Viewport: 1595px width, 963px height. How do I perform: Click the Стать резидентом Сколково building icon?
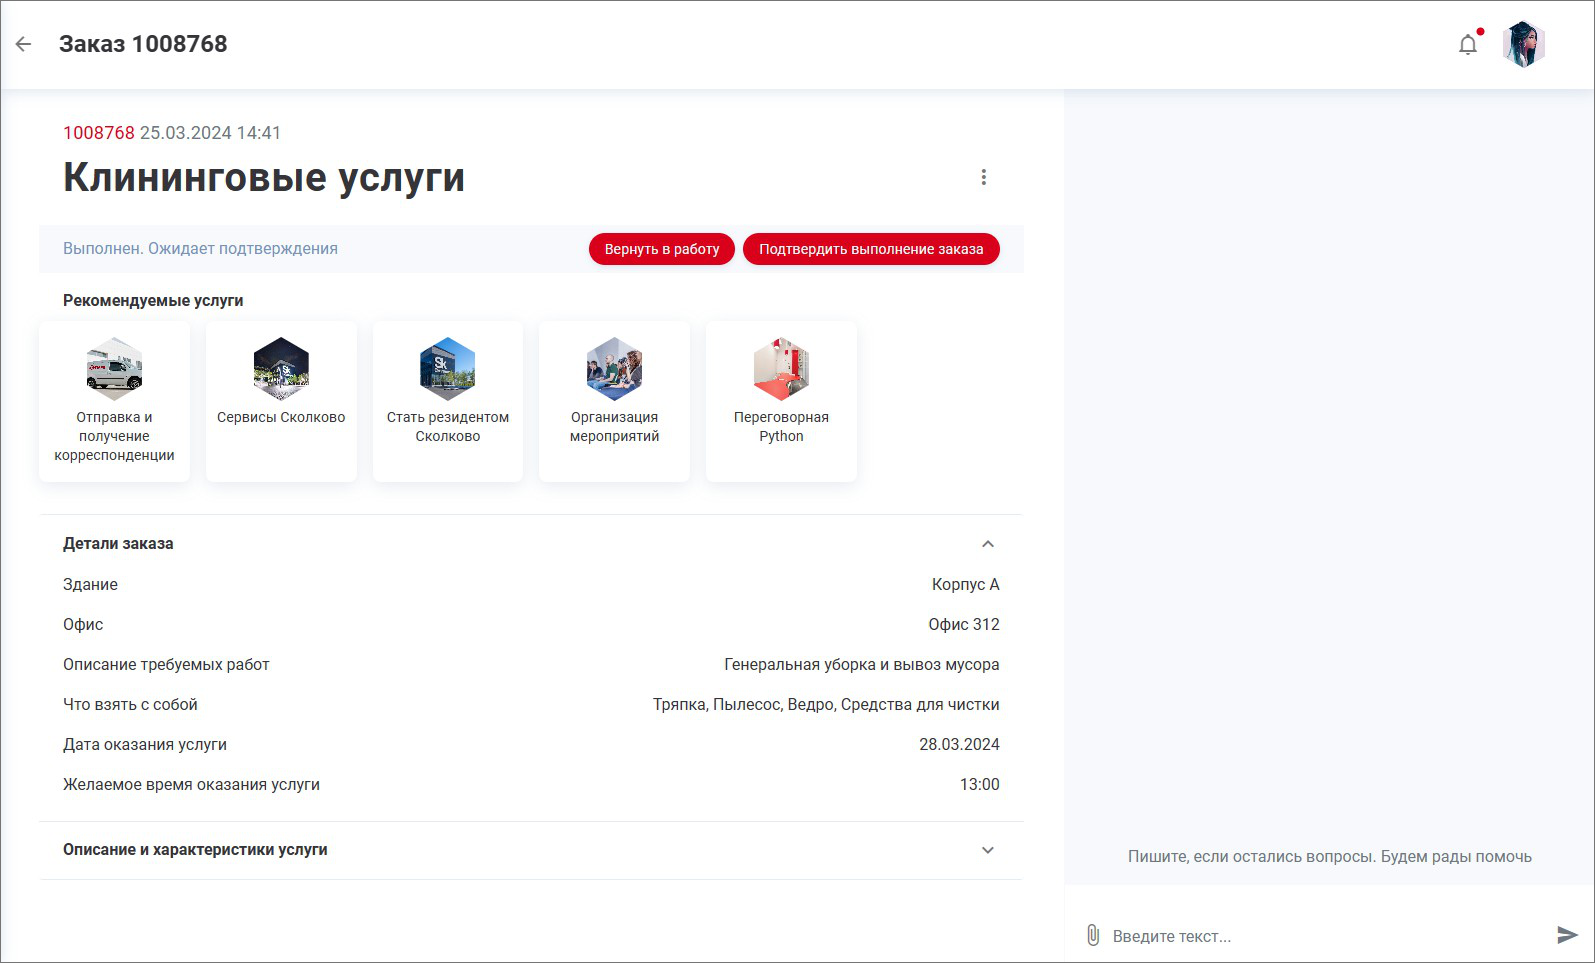(x=448, y=368)
